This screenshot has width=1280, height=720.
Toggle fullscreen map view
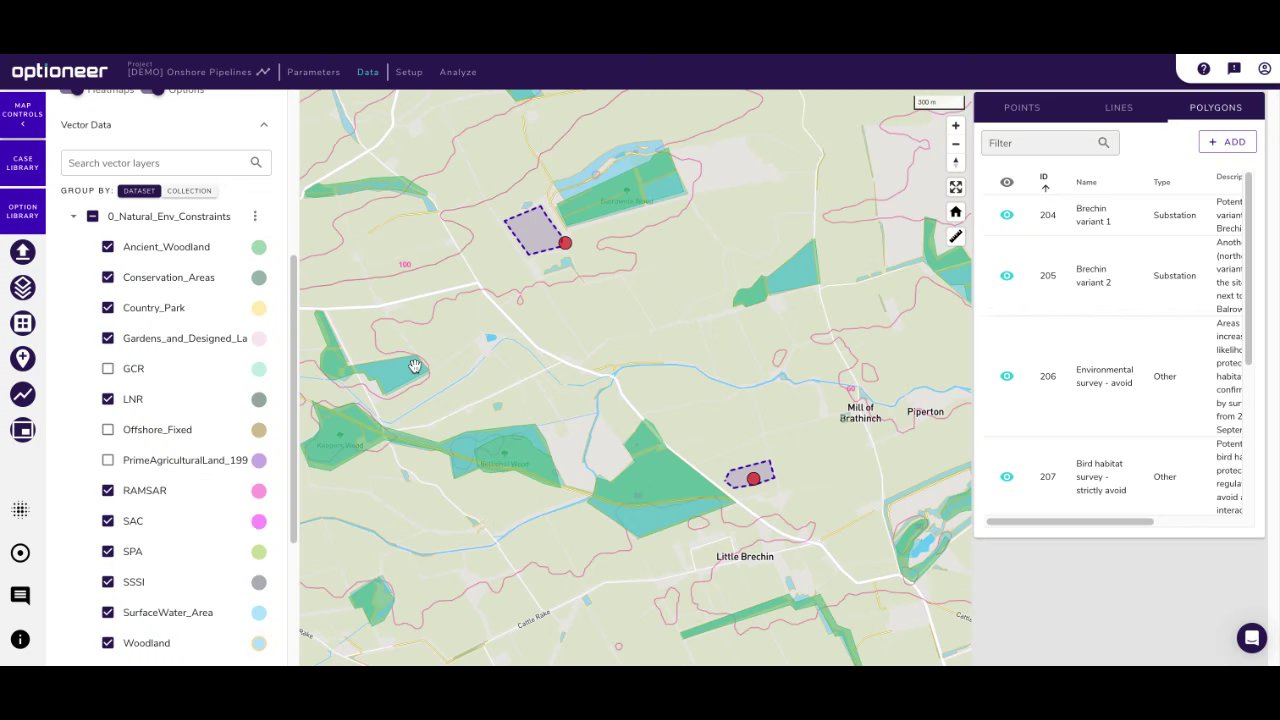pos(956,187)
